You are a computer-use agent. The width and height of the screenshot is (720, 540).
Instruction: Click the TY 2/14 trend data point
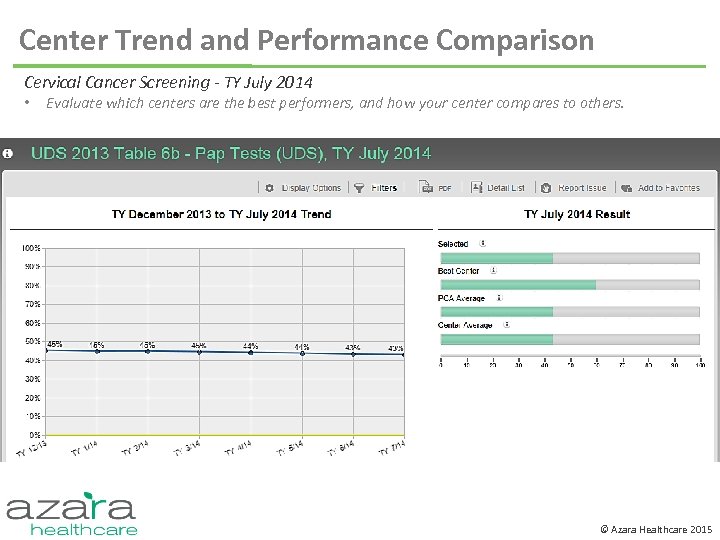click(148, 351)
